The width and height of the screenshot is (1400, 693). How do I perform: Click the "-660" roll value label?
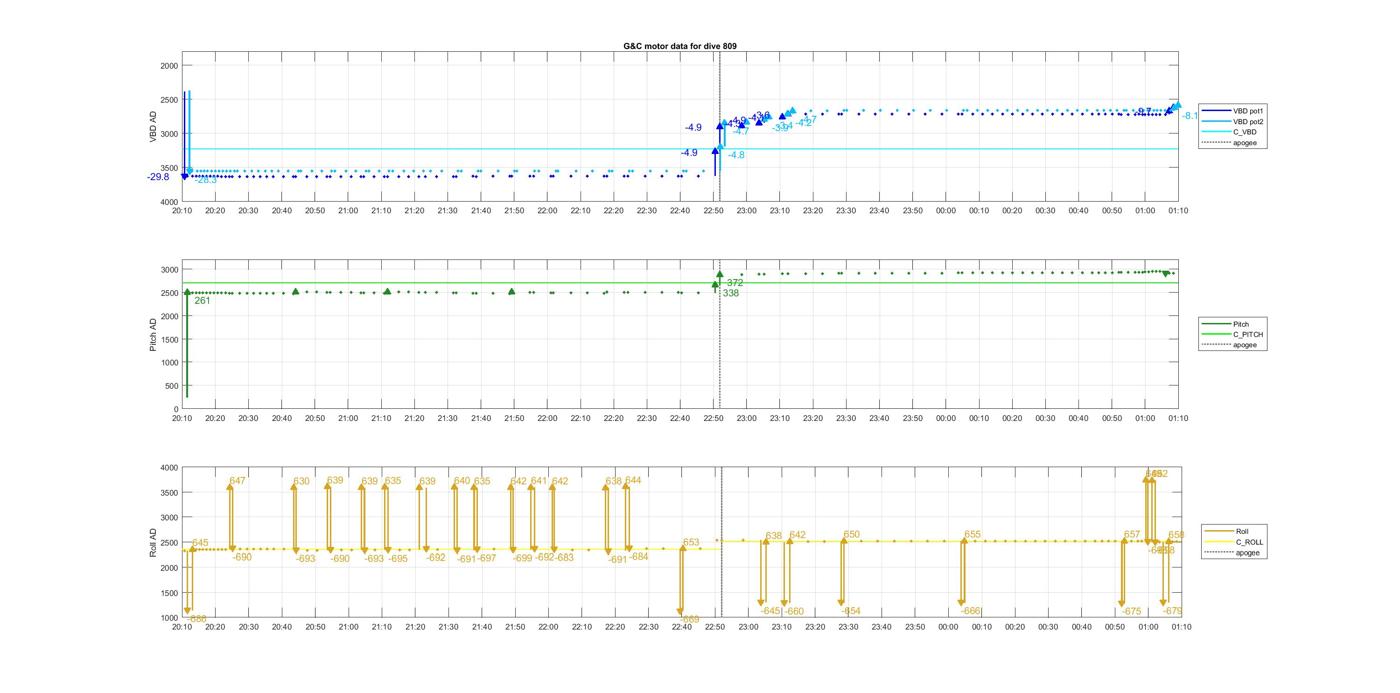pos(794,611)
